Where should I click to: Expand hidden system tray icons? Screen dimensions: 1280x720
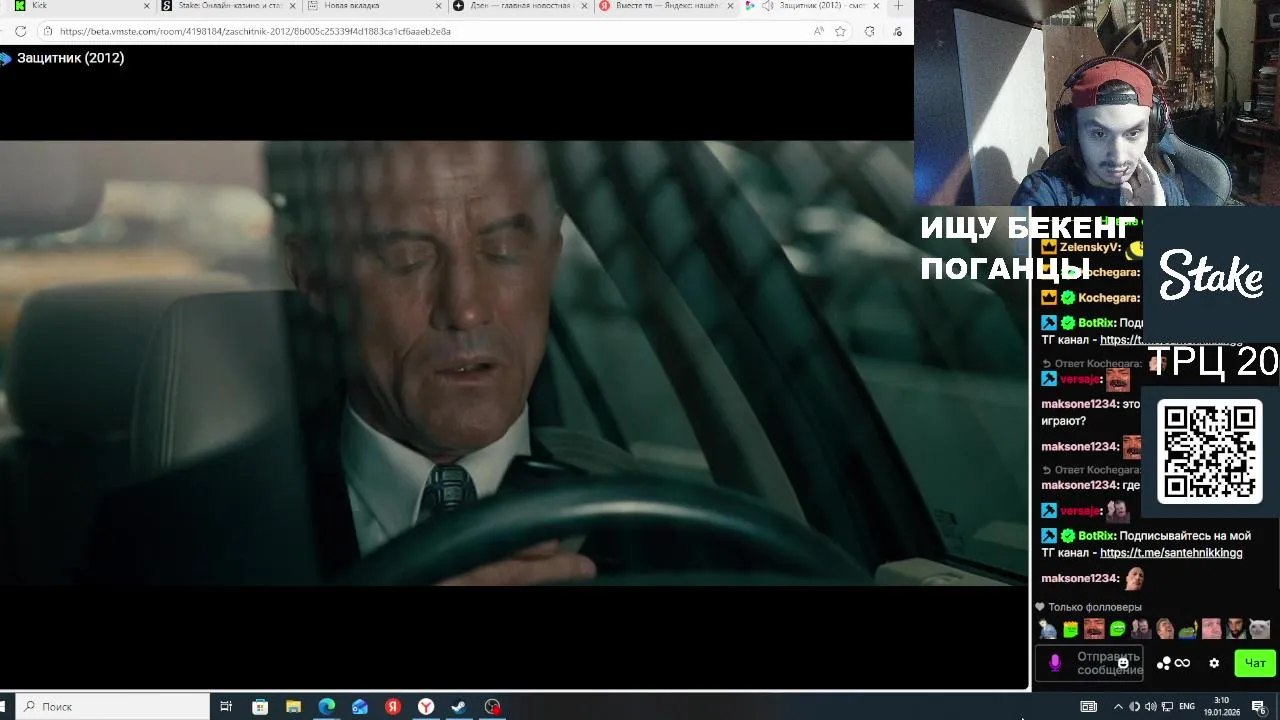click(1118, 707)
